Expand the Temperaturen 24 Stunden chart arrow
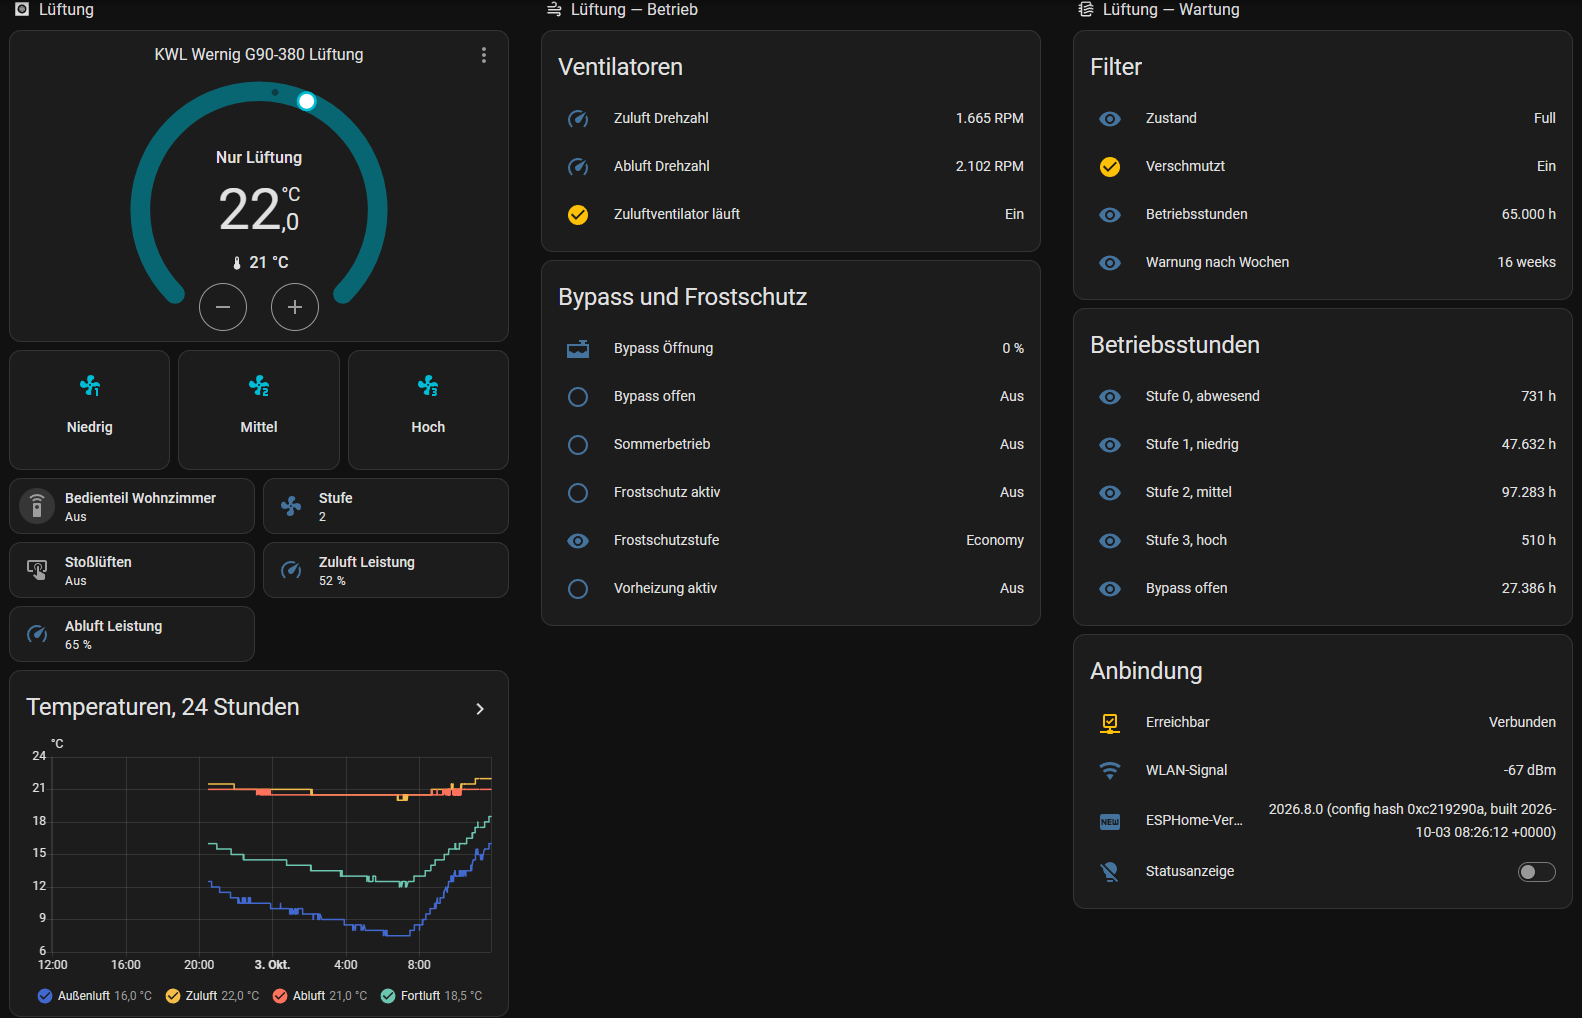The image size is (1582, 1018). click(x=480, y=708)
